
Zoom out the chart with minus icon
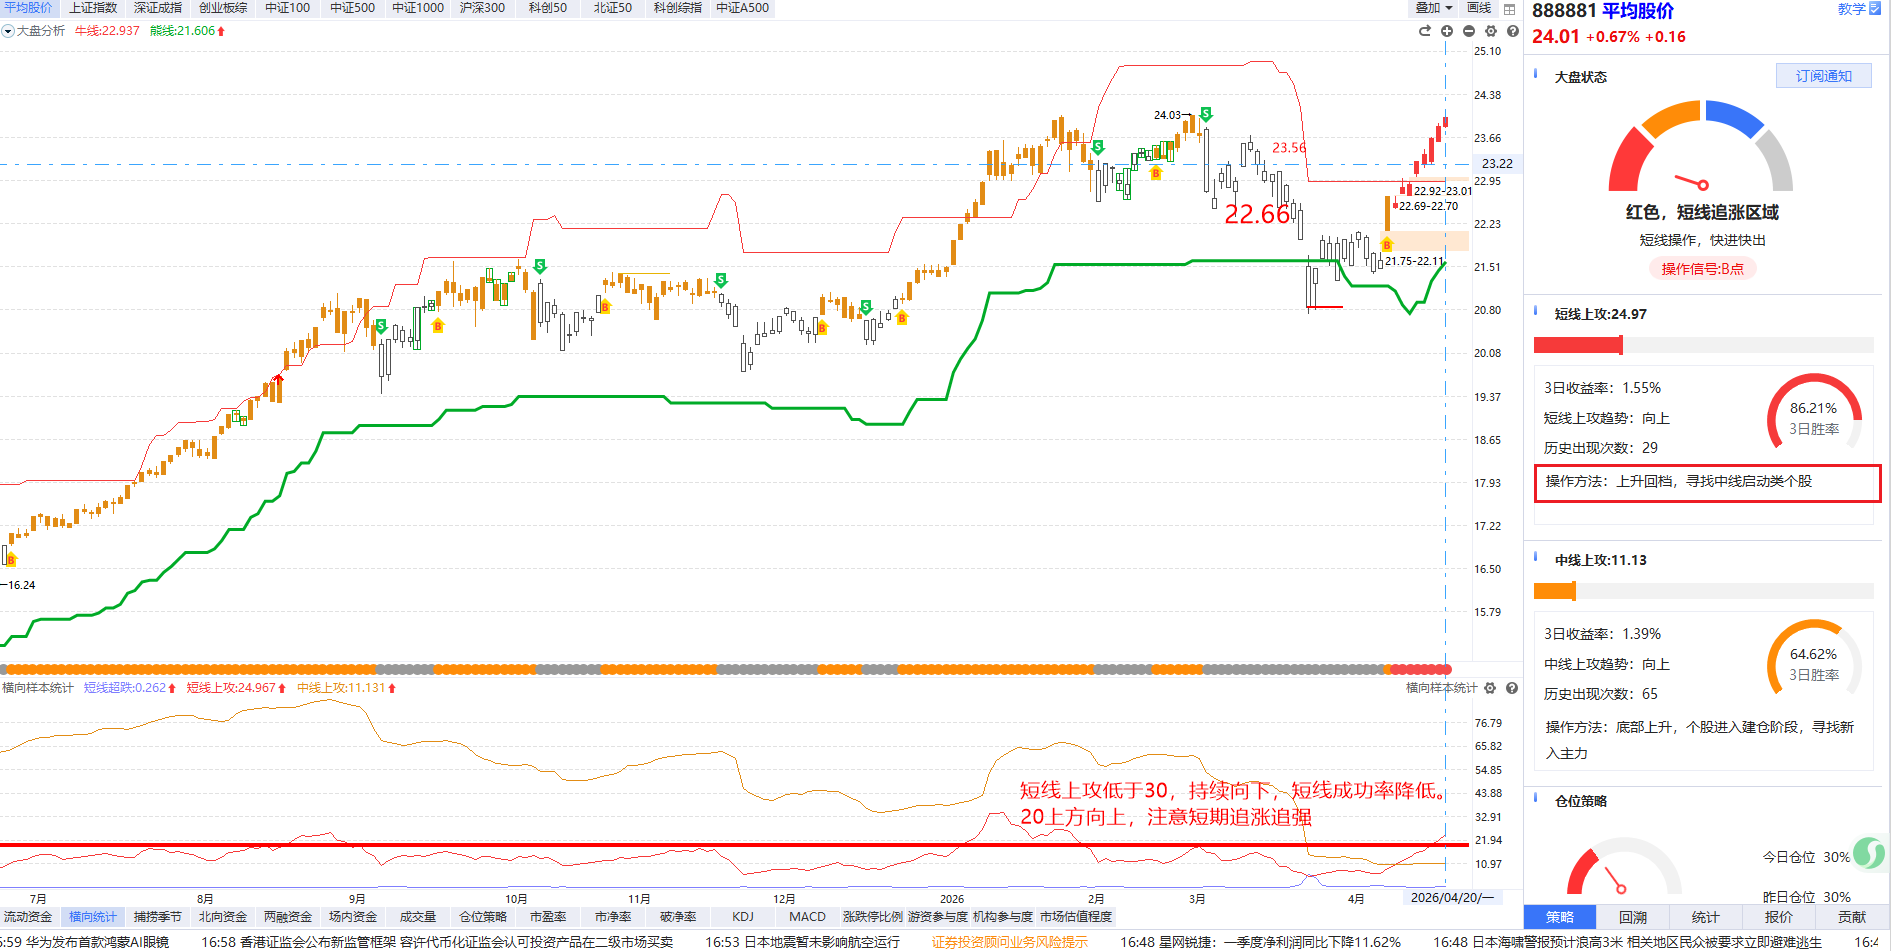(x=1469, y=31)
